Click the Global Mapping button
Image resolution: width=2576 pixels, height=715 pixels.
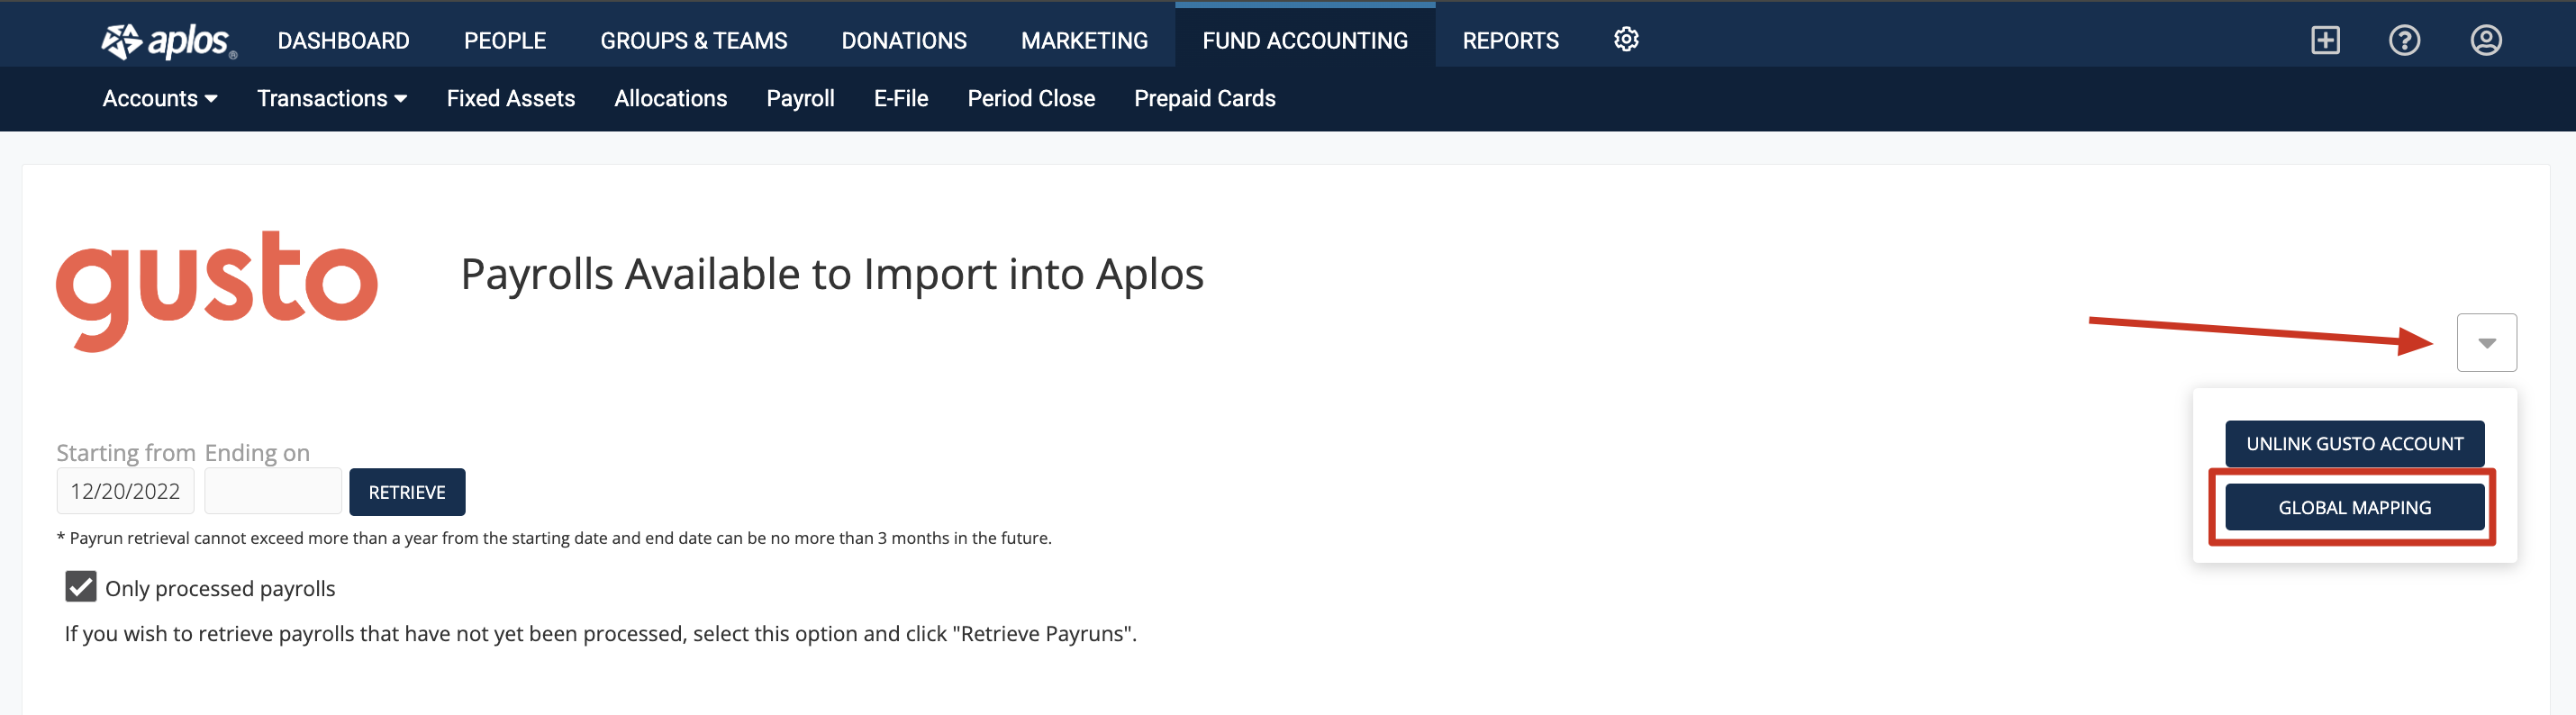2354,507
